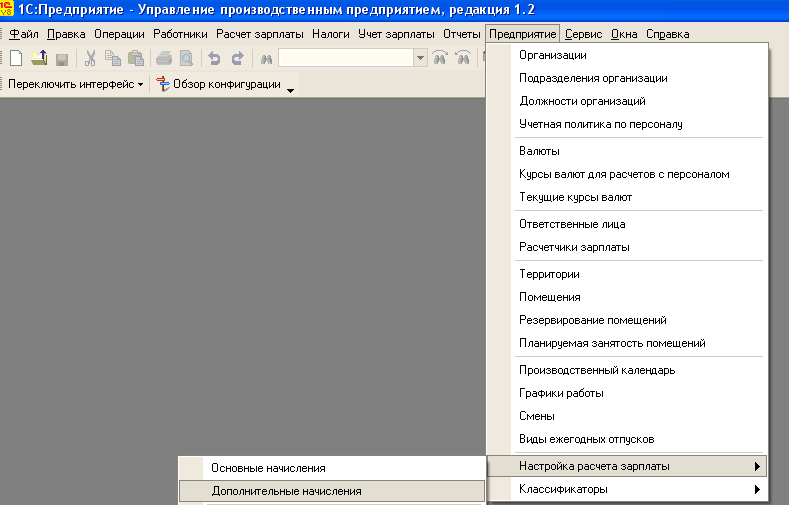Viewport: 789px width, 505px height.
Task: Click the Find previous binoculars icon
Action: click(x=463, y=58)
